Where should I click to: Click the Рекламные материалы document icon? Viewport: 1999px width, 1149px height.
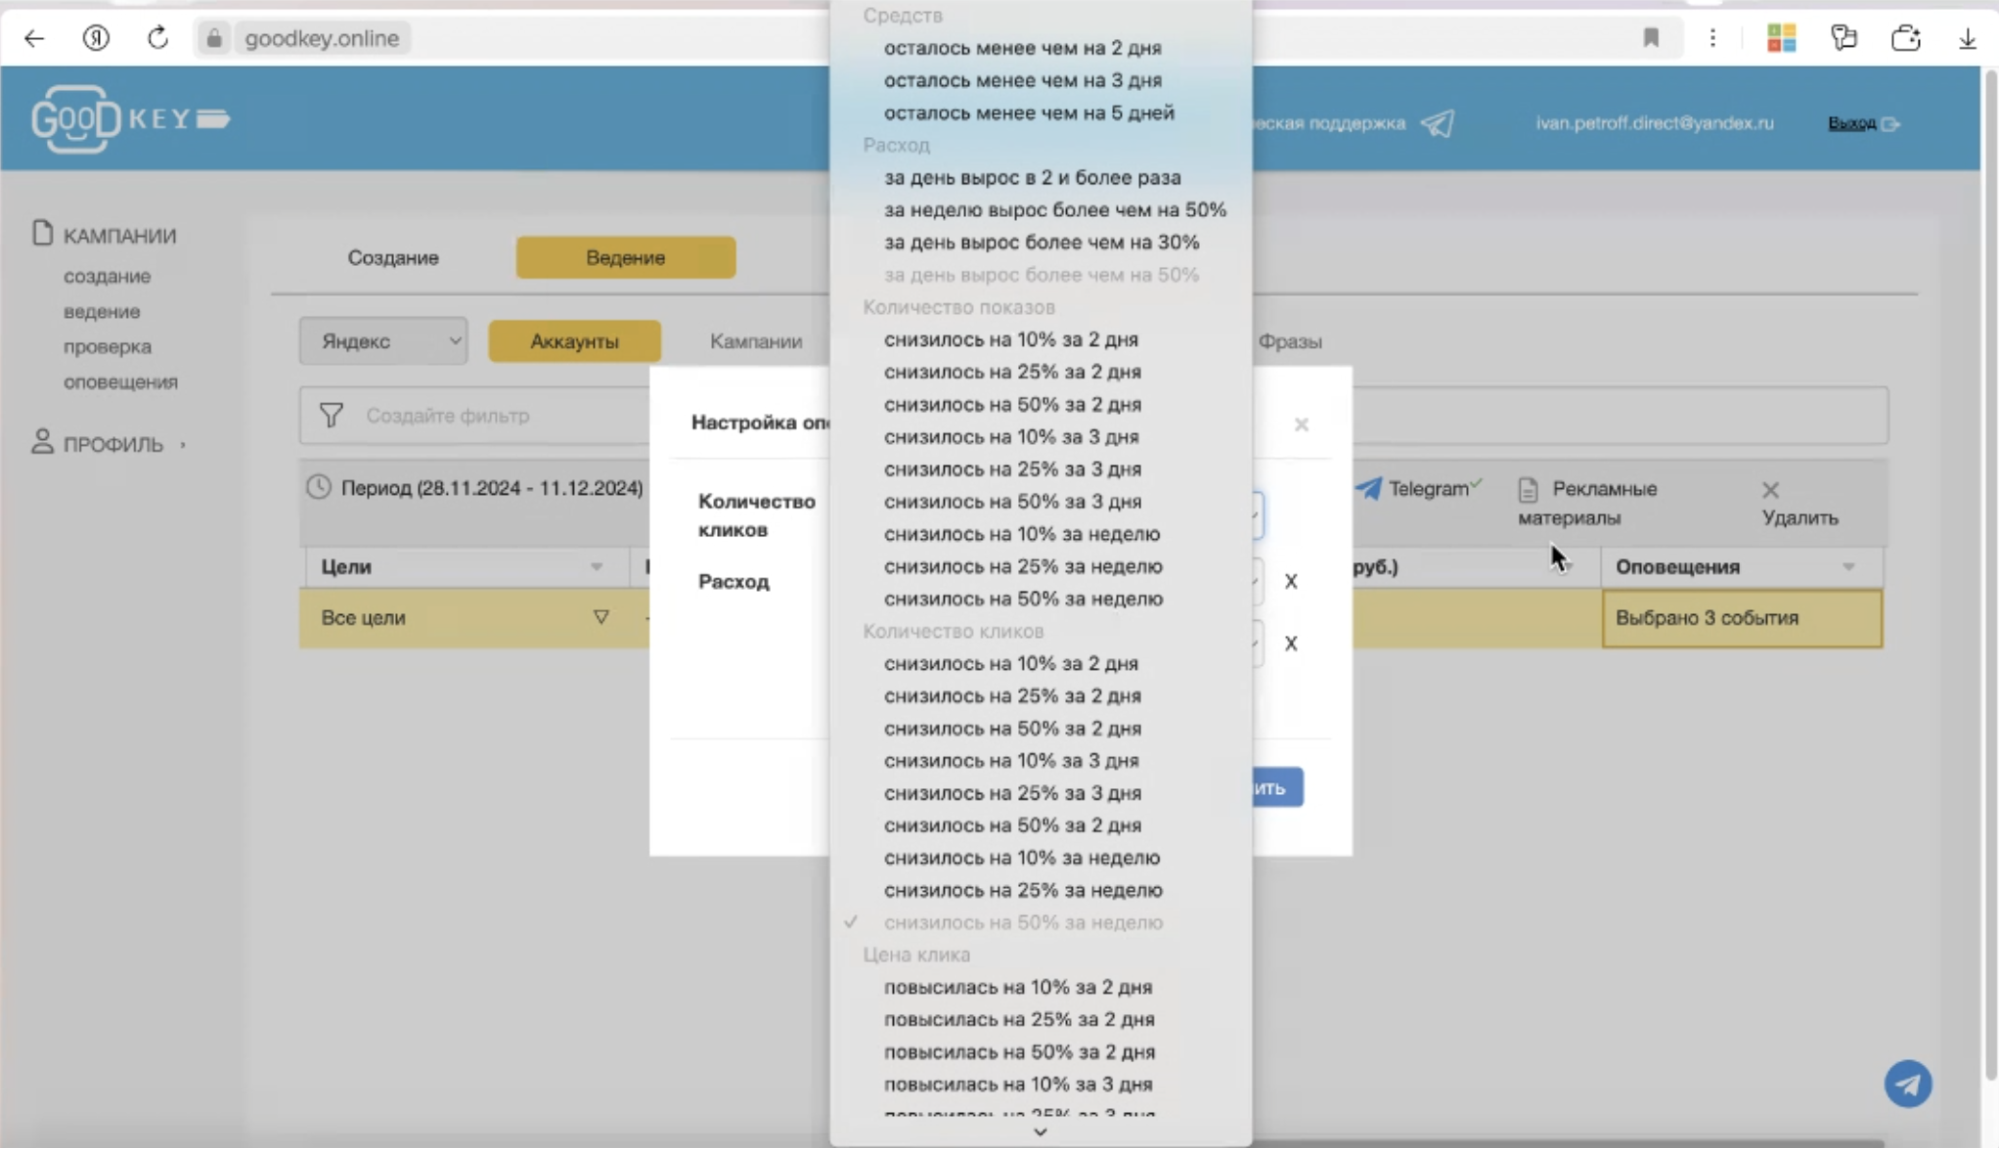coord(1528,489)
